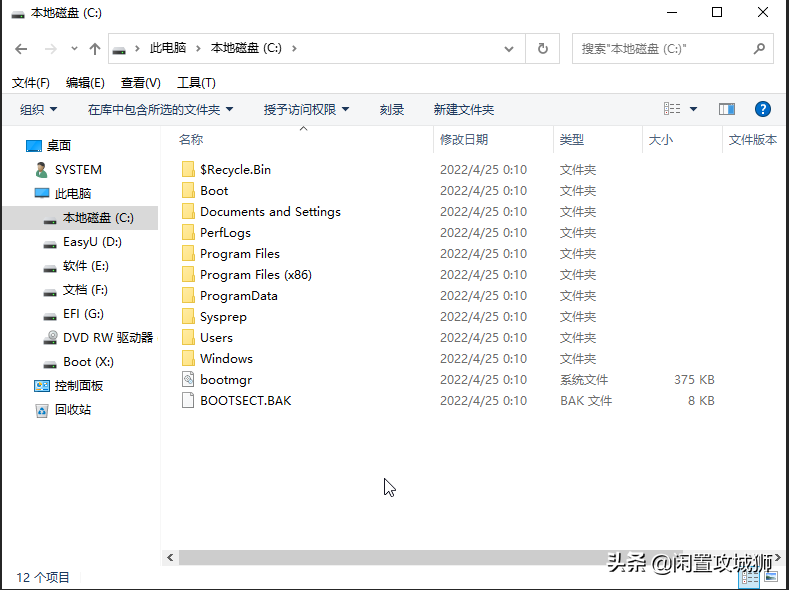Select 桌面 in navigation pane
789x590 pixels.
59,146
